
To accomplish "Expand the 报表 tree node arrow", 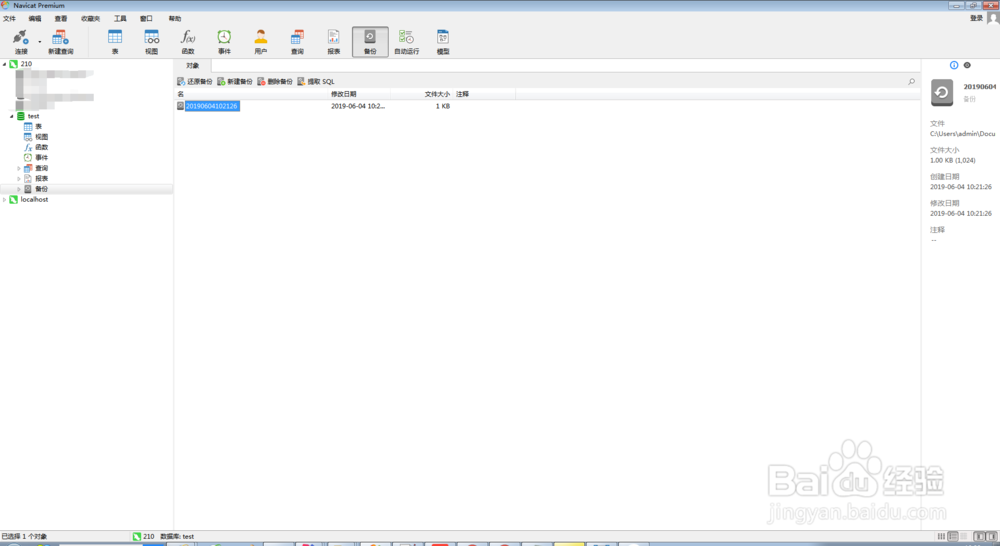I will tap(18, 179).
